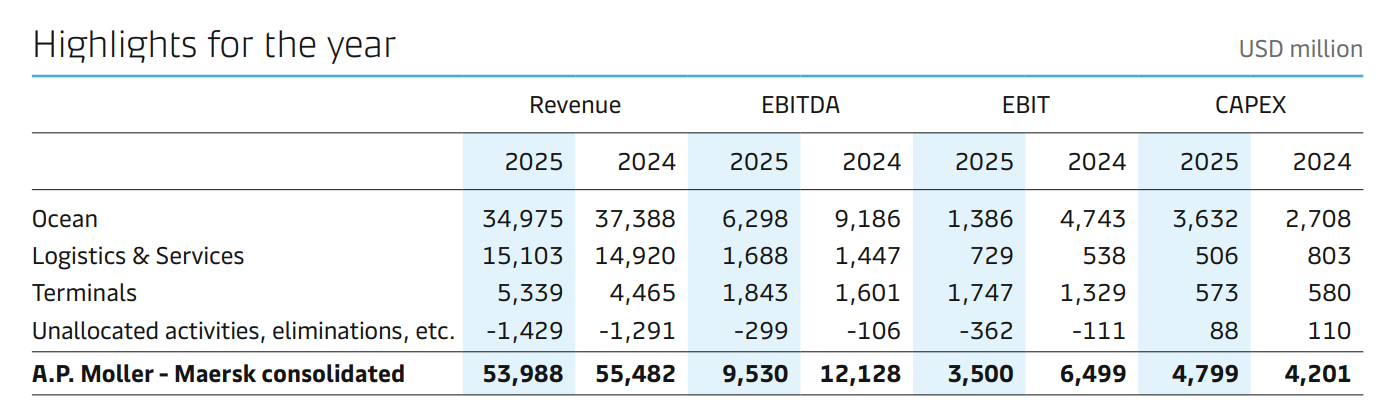Select Terminals revenue value 5,339
The height and width of the screenshot is (419, 1385).
(x=530, y=294)
